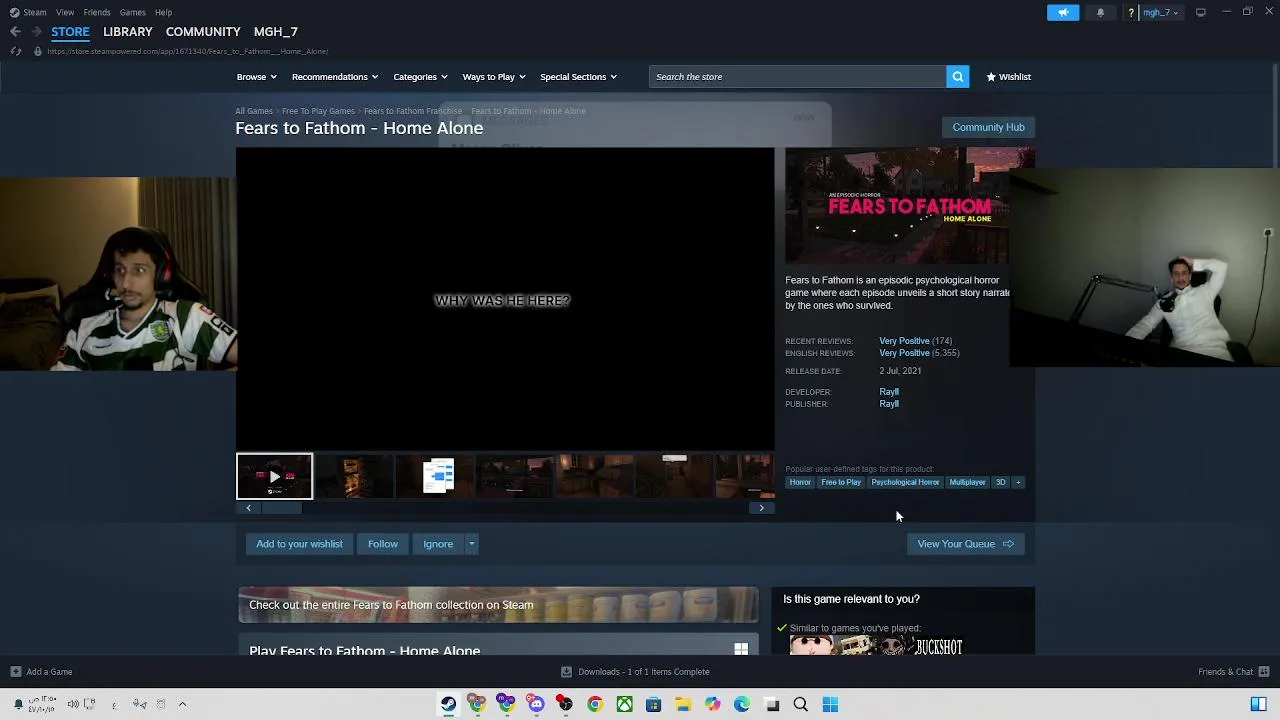1280x720 pixels.
Task: Expand the Categories dropdown
Action: (x=419, y=77)
